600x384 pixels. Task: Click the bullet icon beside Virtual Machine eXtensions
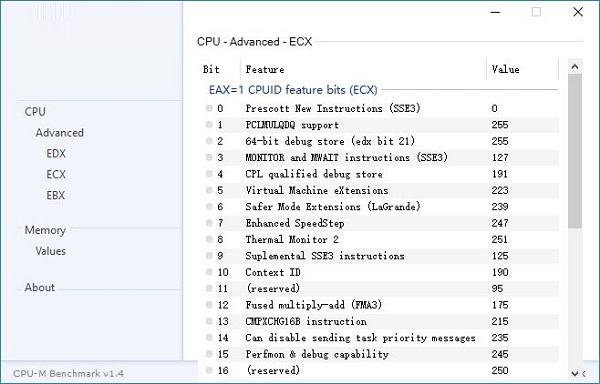(x=209, y=190)
